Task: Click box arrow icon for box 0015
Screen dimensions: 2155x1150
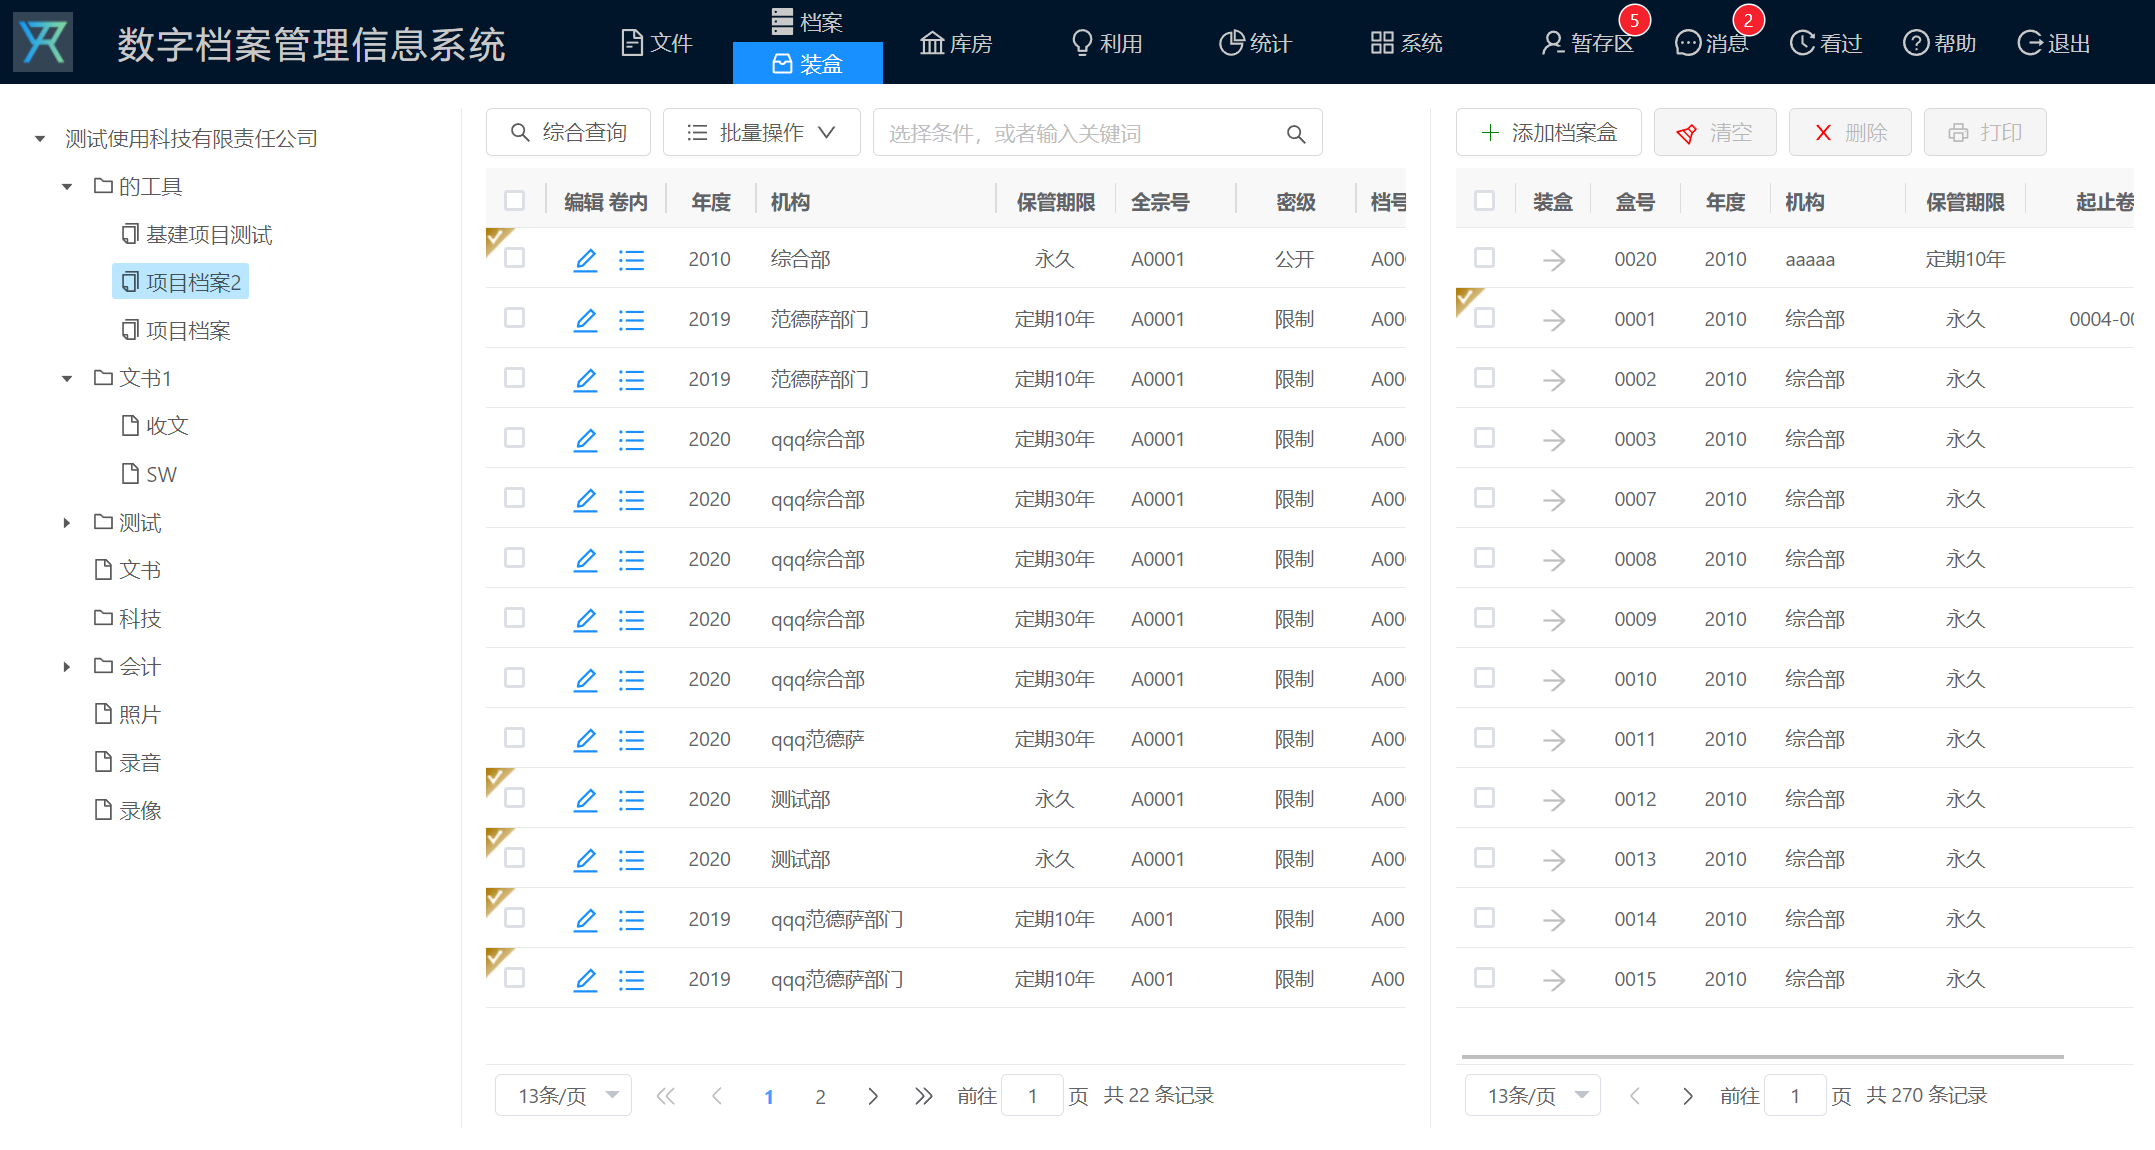Action: pos(1553,980)
